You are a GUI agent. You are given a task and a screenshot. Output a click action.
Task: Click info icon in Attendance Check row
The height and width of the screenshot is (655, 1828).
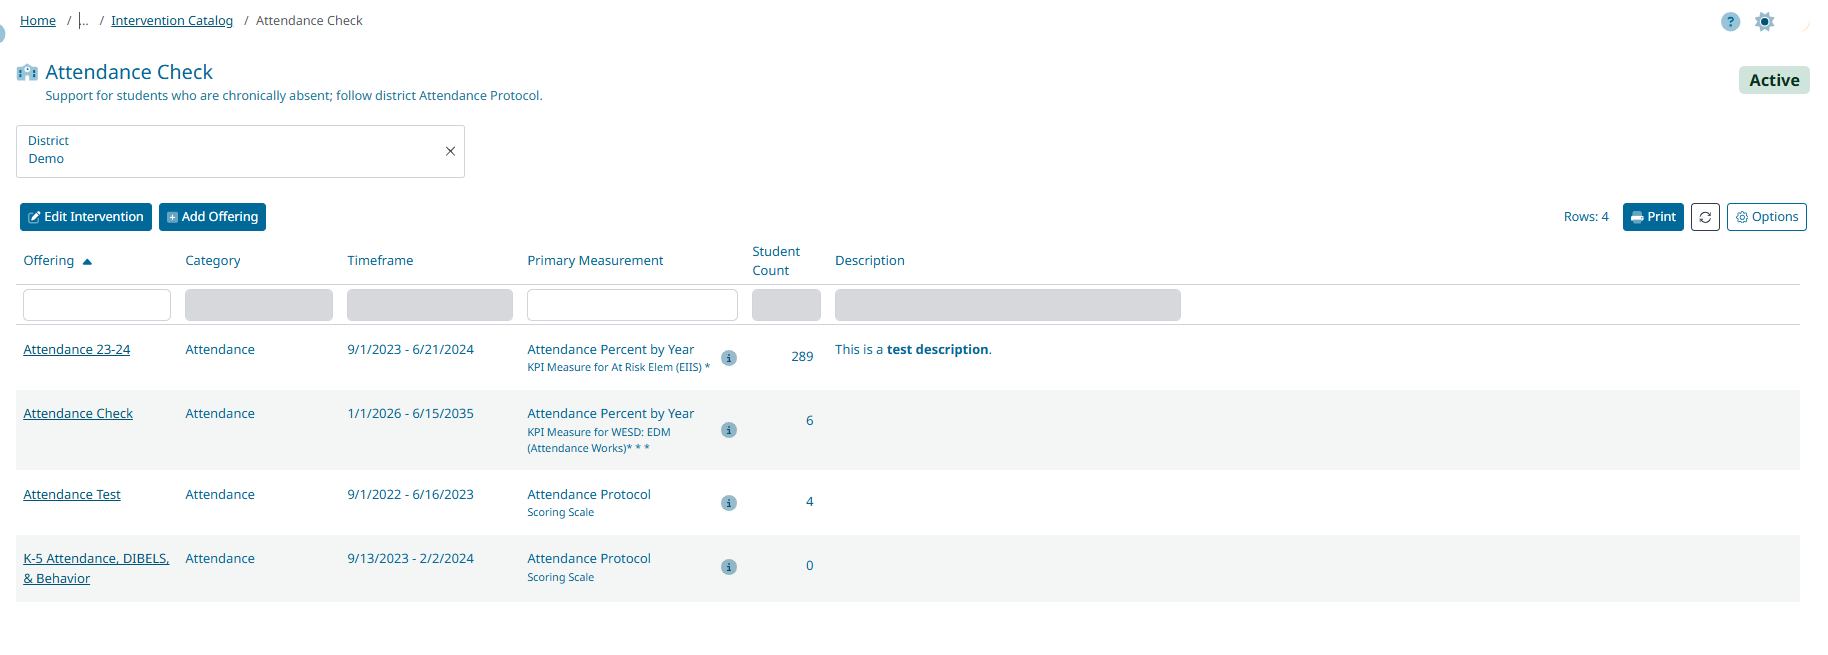click(x=729, y=430)
